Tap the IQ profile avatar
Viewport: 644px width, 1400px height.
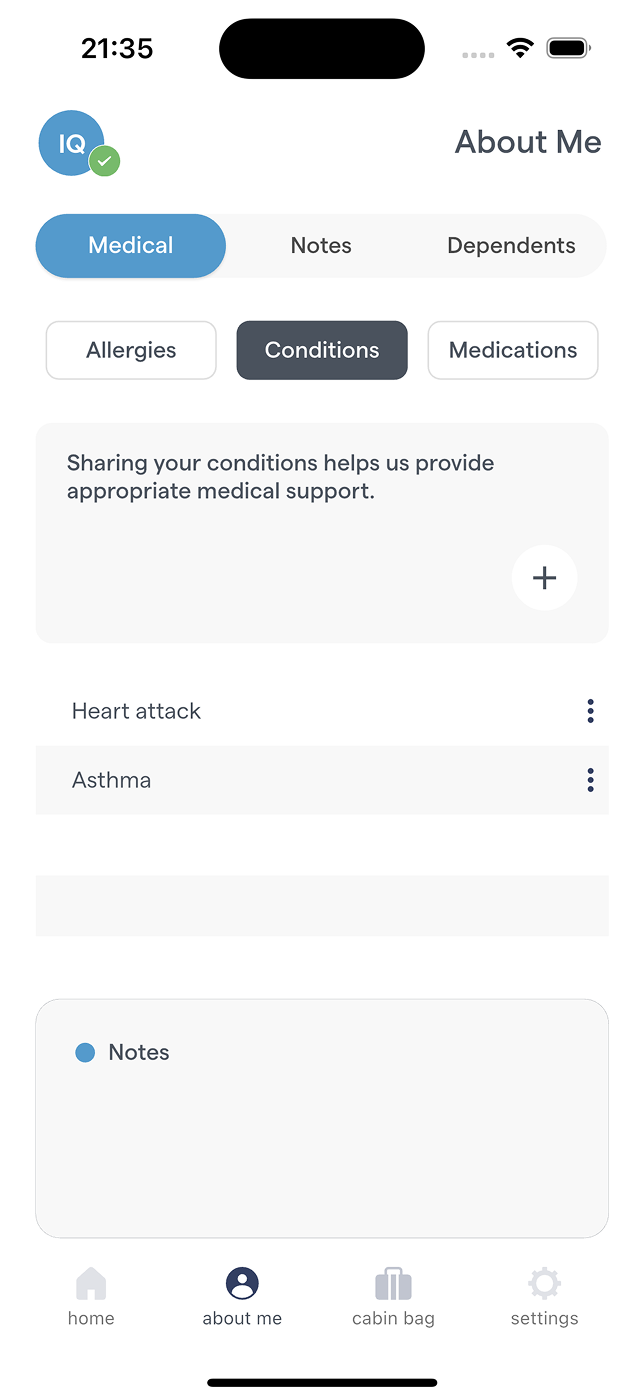tap(70, 143)
